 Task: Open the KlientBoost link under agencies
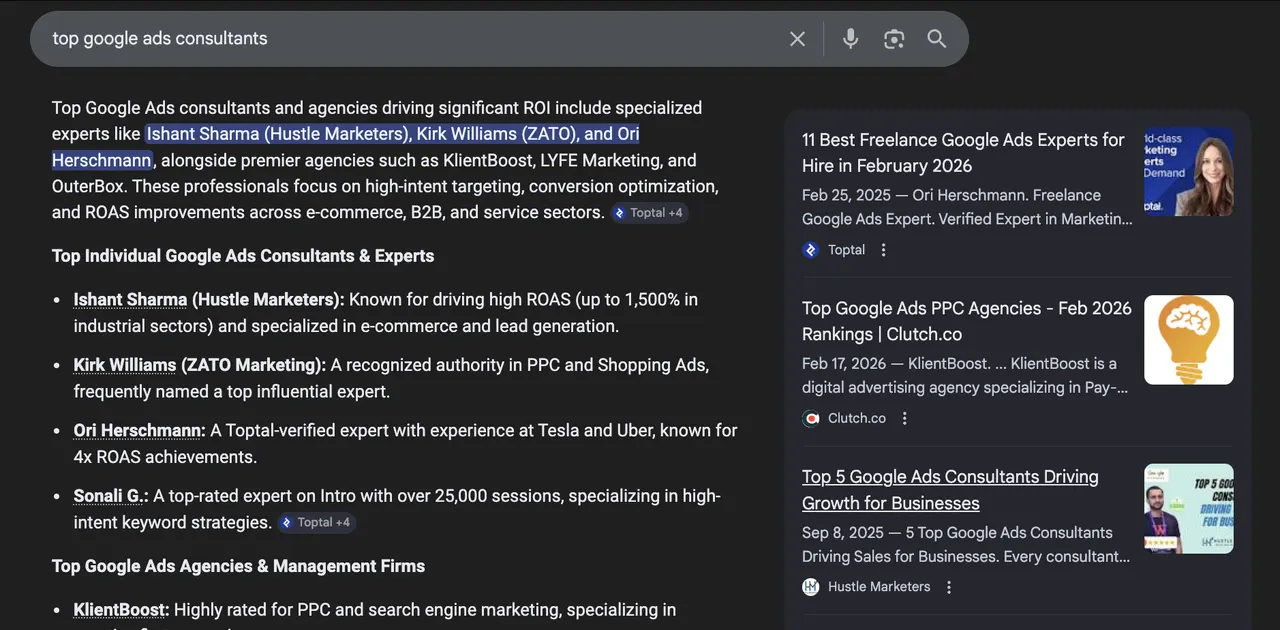121,609
